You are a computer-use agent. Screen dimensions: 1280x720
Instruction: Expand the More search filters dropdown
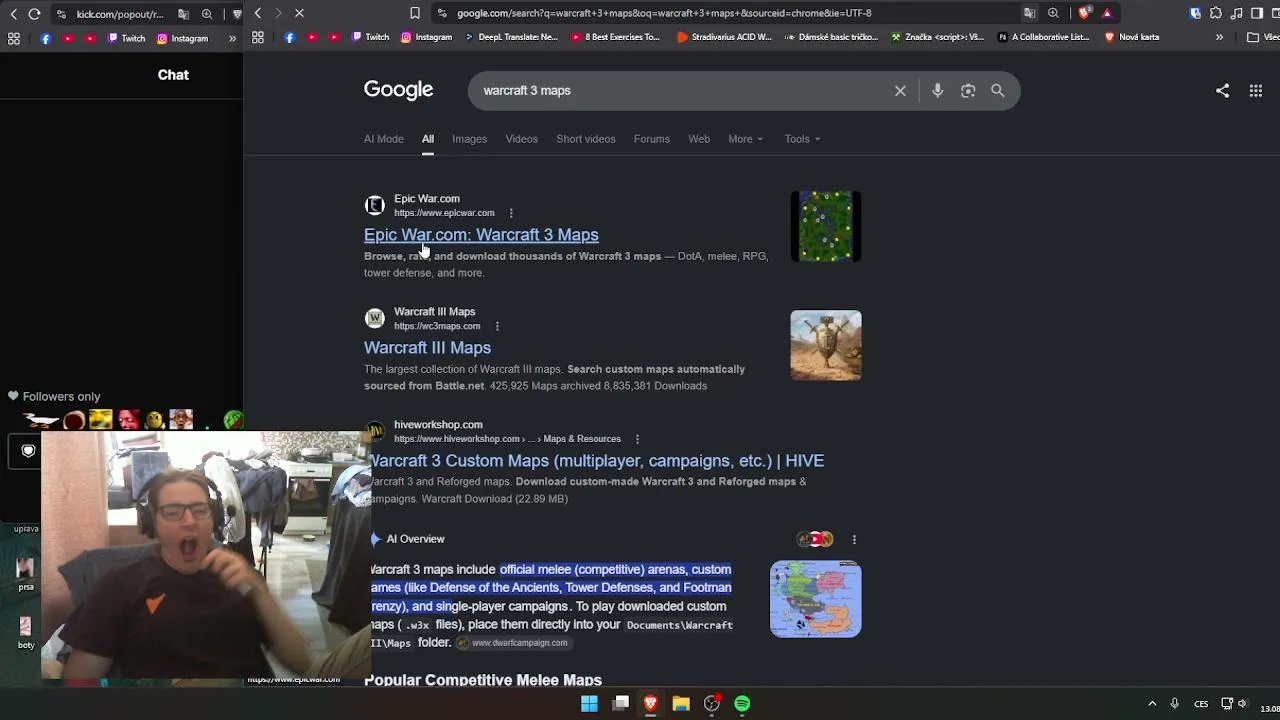[x=746, y=139]
